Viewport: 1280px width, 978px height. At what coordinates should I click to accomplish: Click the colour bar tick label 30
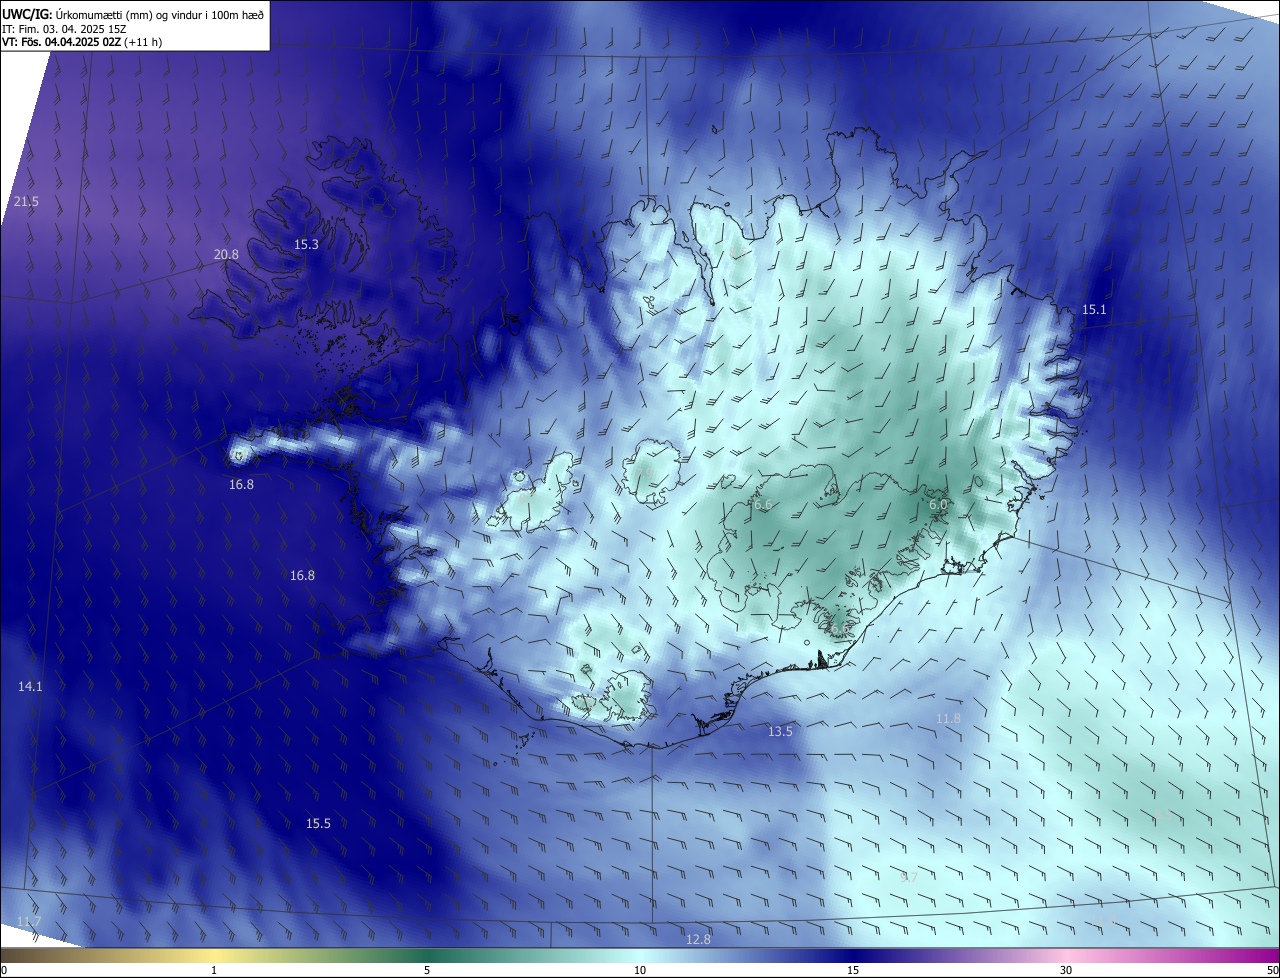point(1066,971)
